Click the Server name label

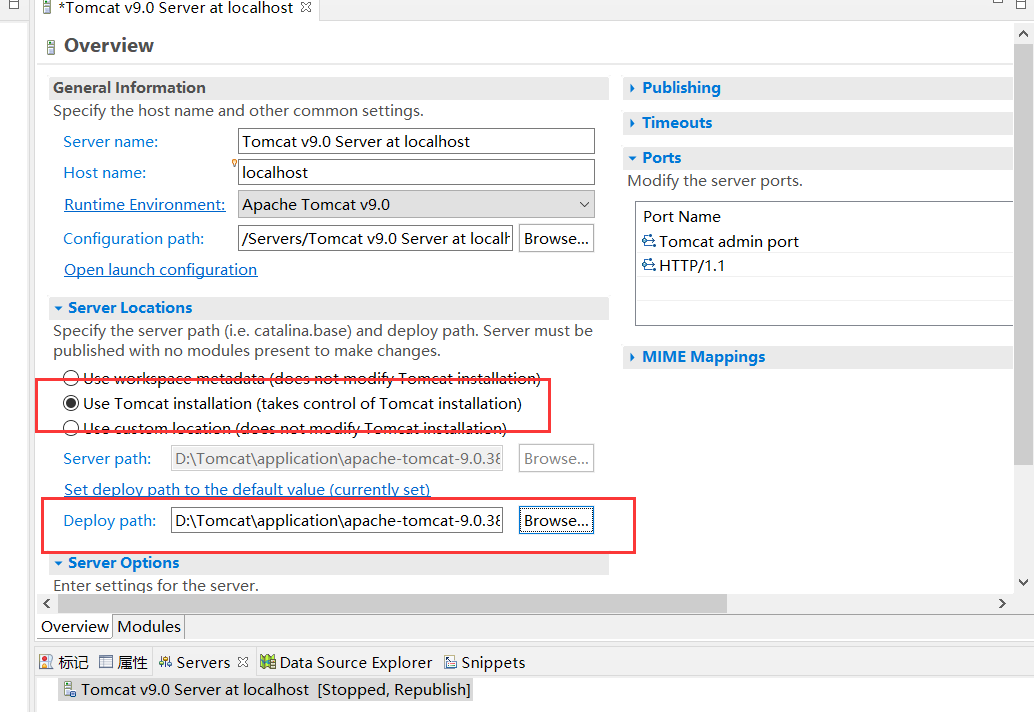click(110, 141)
